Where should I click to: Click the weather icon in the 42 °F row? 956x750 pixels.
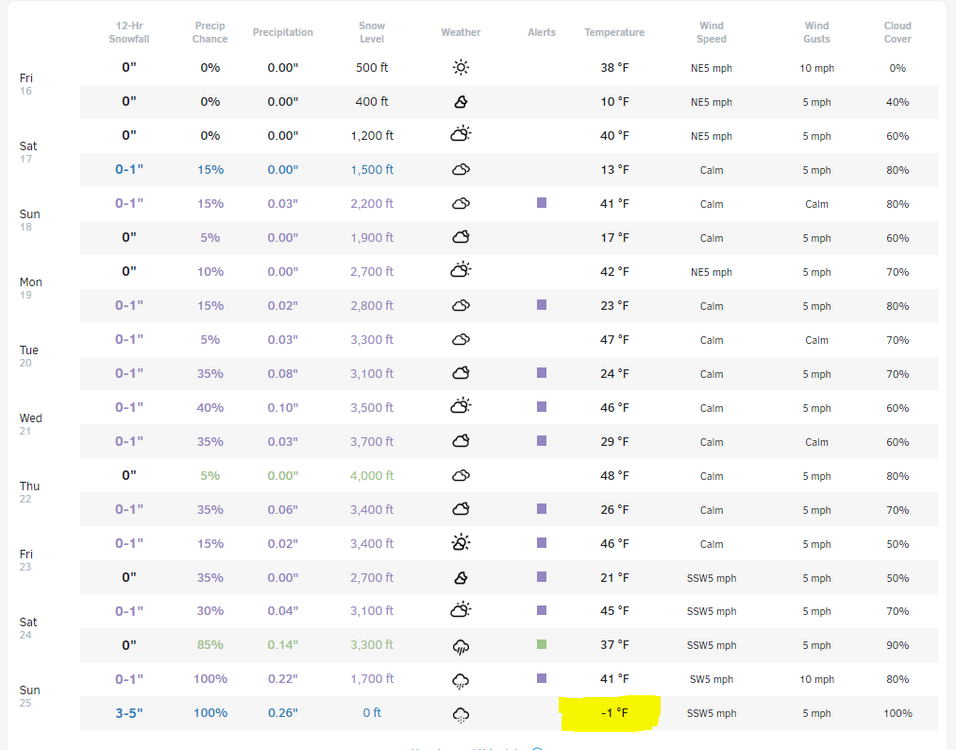[x=460, y=271]
